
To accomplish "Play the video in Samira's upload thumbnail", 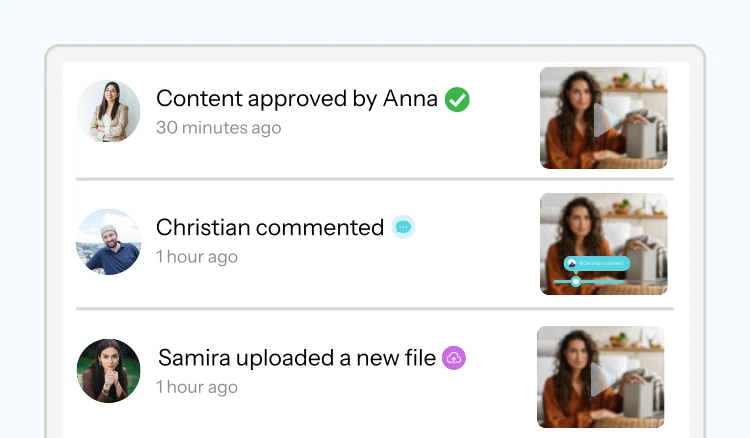I will tap(598, 379).
